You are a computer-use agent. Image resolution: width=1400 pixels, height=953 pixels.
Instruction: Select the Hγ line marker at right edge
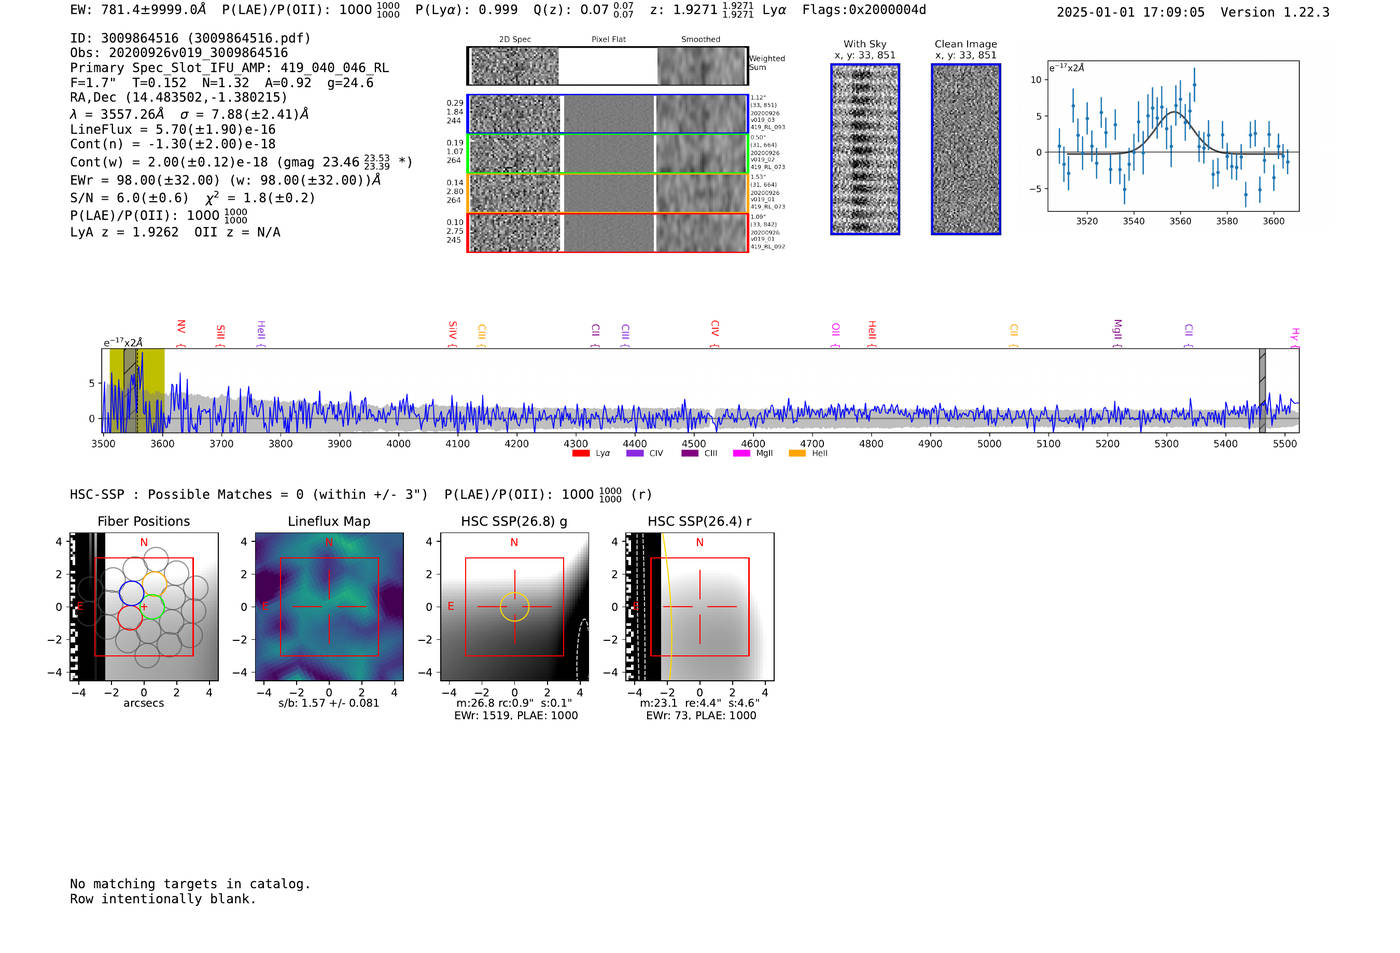pyautogui.click(x=1294, y=337)
